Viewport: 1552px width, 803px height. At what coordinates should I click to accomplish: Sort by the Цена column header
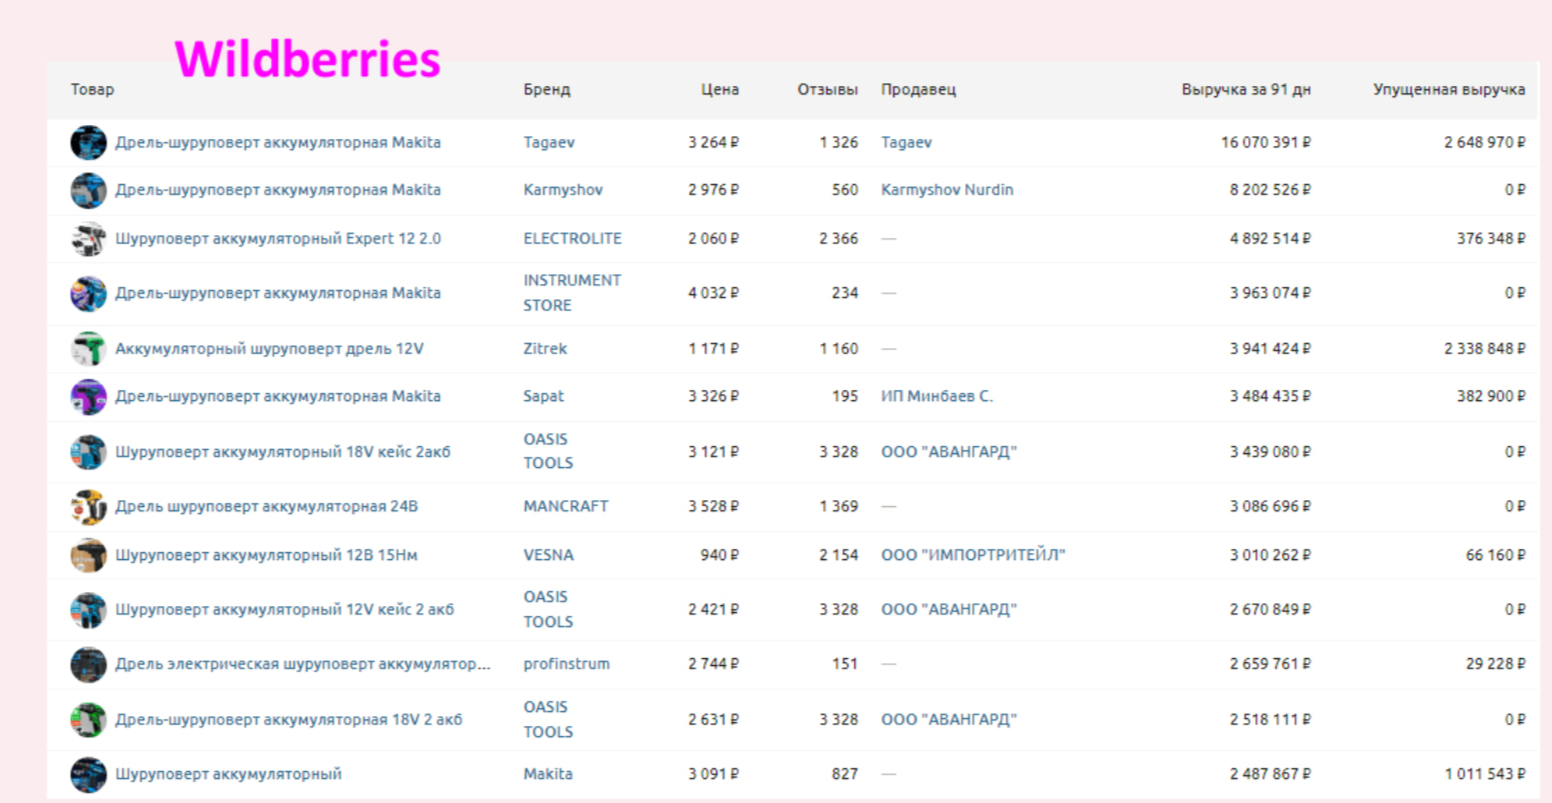click(x=720, y=89)
